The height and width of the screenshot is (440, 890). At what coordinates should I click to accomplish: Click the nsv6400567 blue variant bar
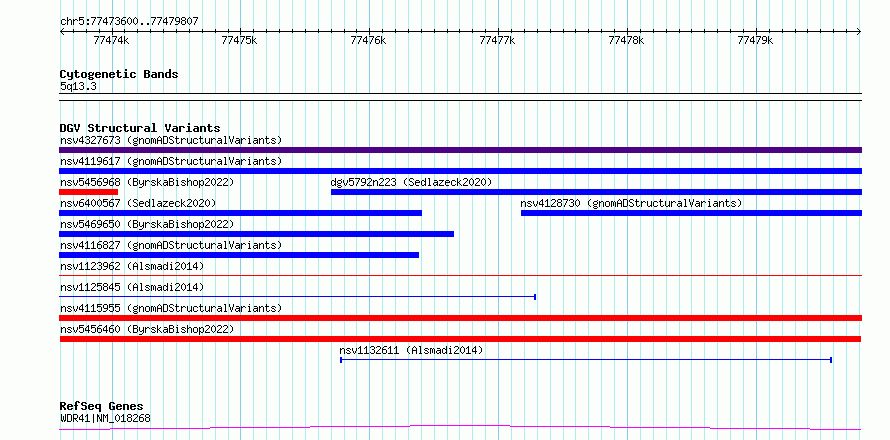[x=241, y=213]
